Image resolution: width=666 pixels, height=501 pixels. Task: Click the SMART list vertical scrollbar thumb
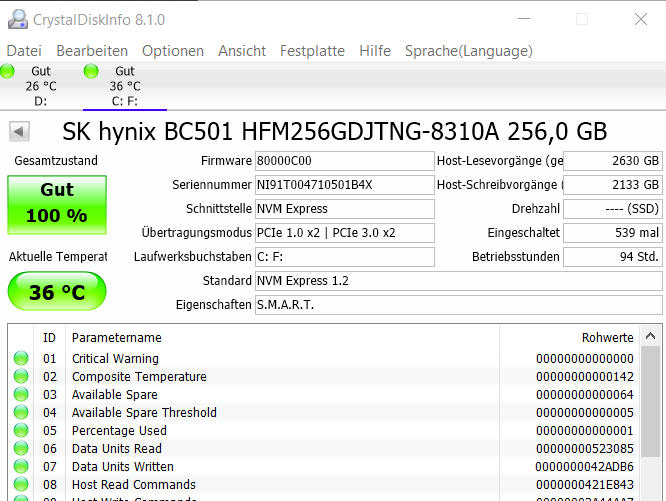pyautogui.click(x=650, y=402)
